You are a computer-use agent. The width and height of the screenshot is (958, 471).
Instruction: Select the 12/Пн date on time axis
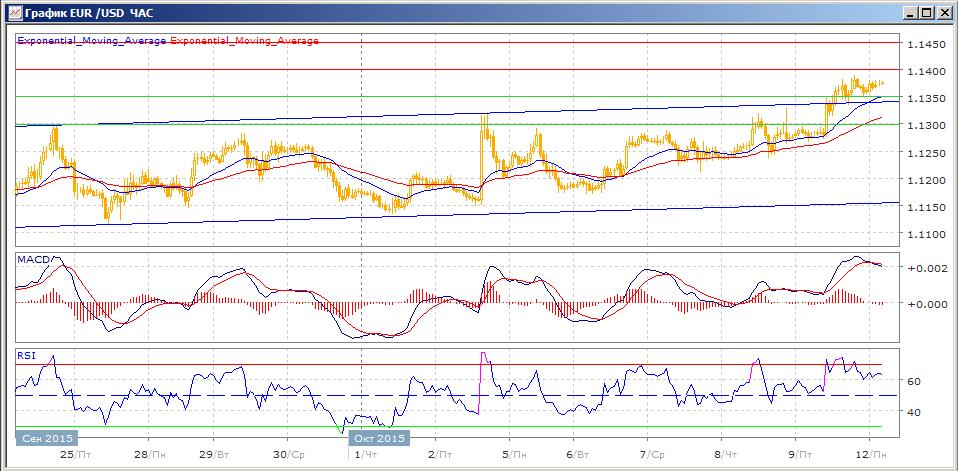pyautogui.click(x=870, y=454)
